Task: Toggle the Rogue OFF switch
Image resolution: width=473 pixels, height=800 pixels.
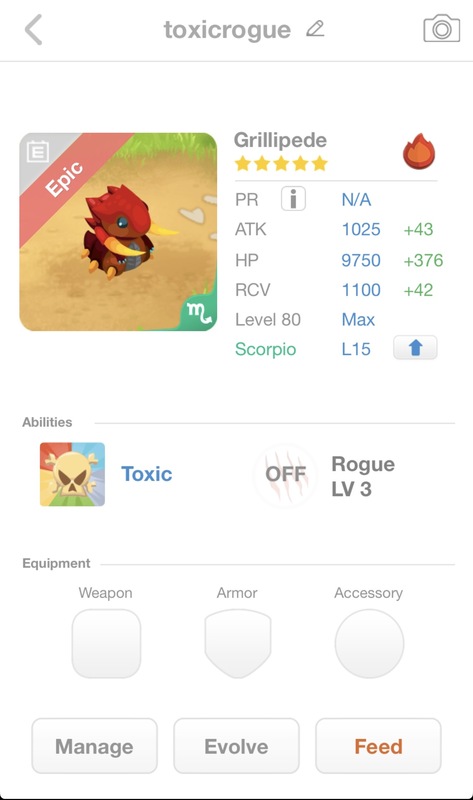Action: [286, 474]
